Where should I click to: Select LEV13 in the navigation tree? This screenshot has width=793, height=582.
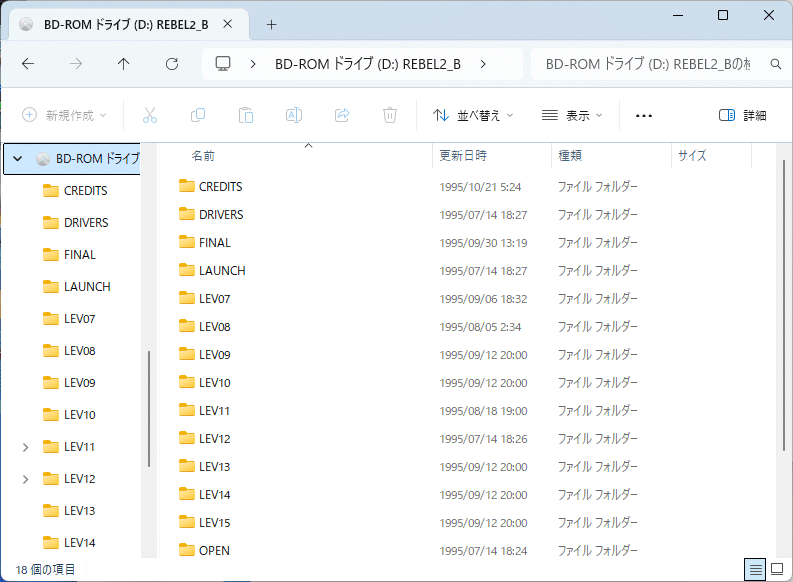pos(79,511)
